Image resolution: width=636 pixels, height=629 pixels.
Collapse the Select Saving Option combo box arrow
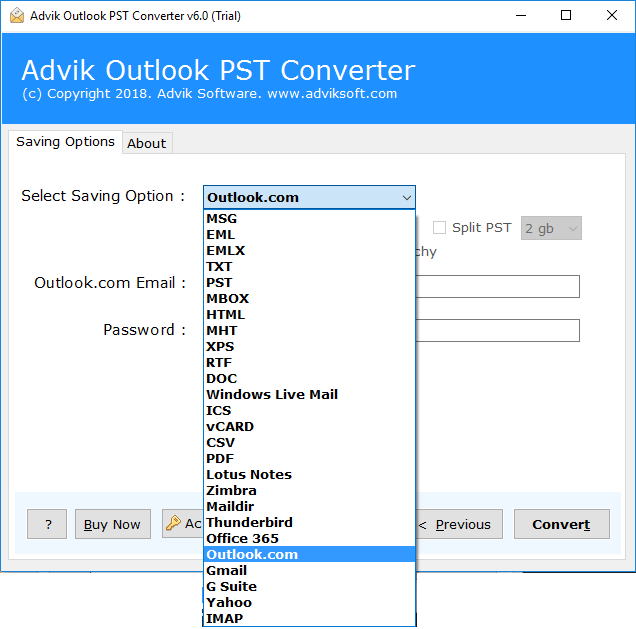pyautogui.click(x=407, y=198)
